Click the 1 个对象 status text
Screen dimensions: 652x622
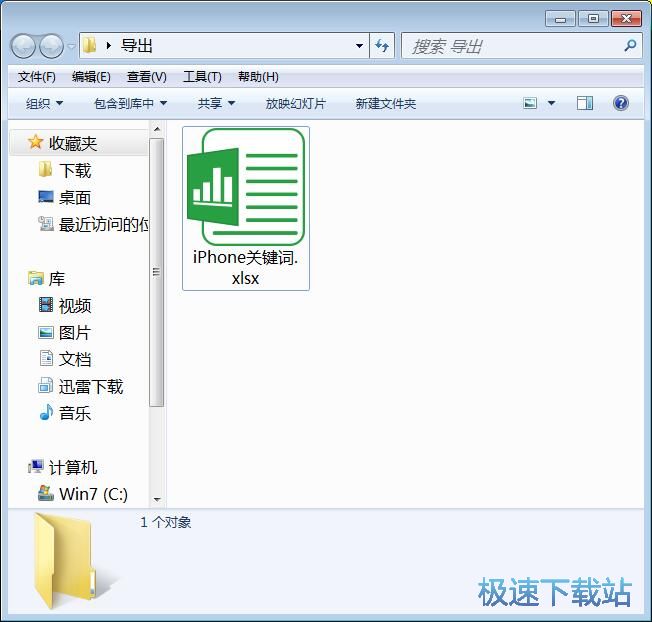pos(165,522)
